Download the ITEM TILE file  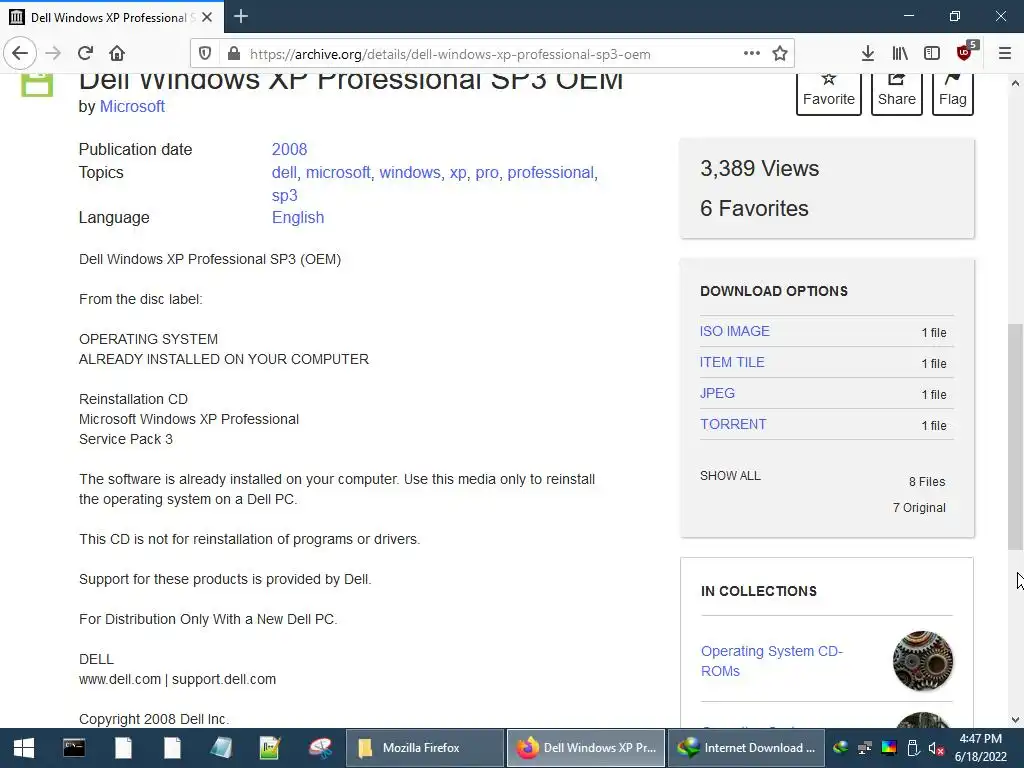[732, 362]
